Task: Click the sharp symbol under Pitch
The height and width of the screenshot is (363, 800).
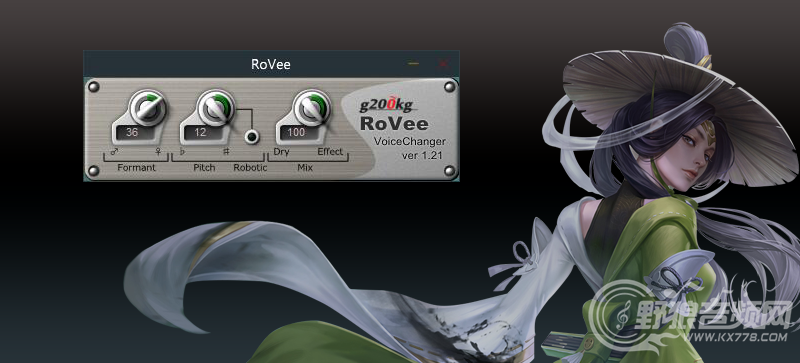Action: click(x=226, y=152)
